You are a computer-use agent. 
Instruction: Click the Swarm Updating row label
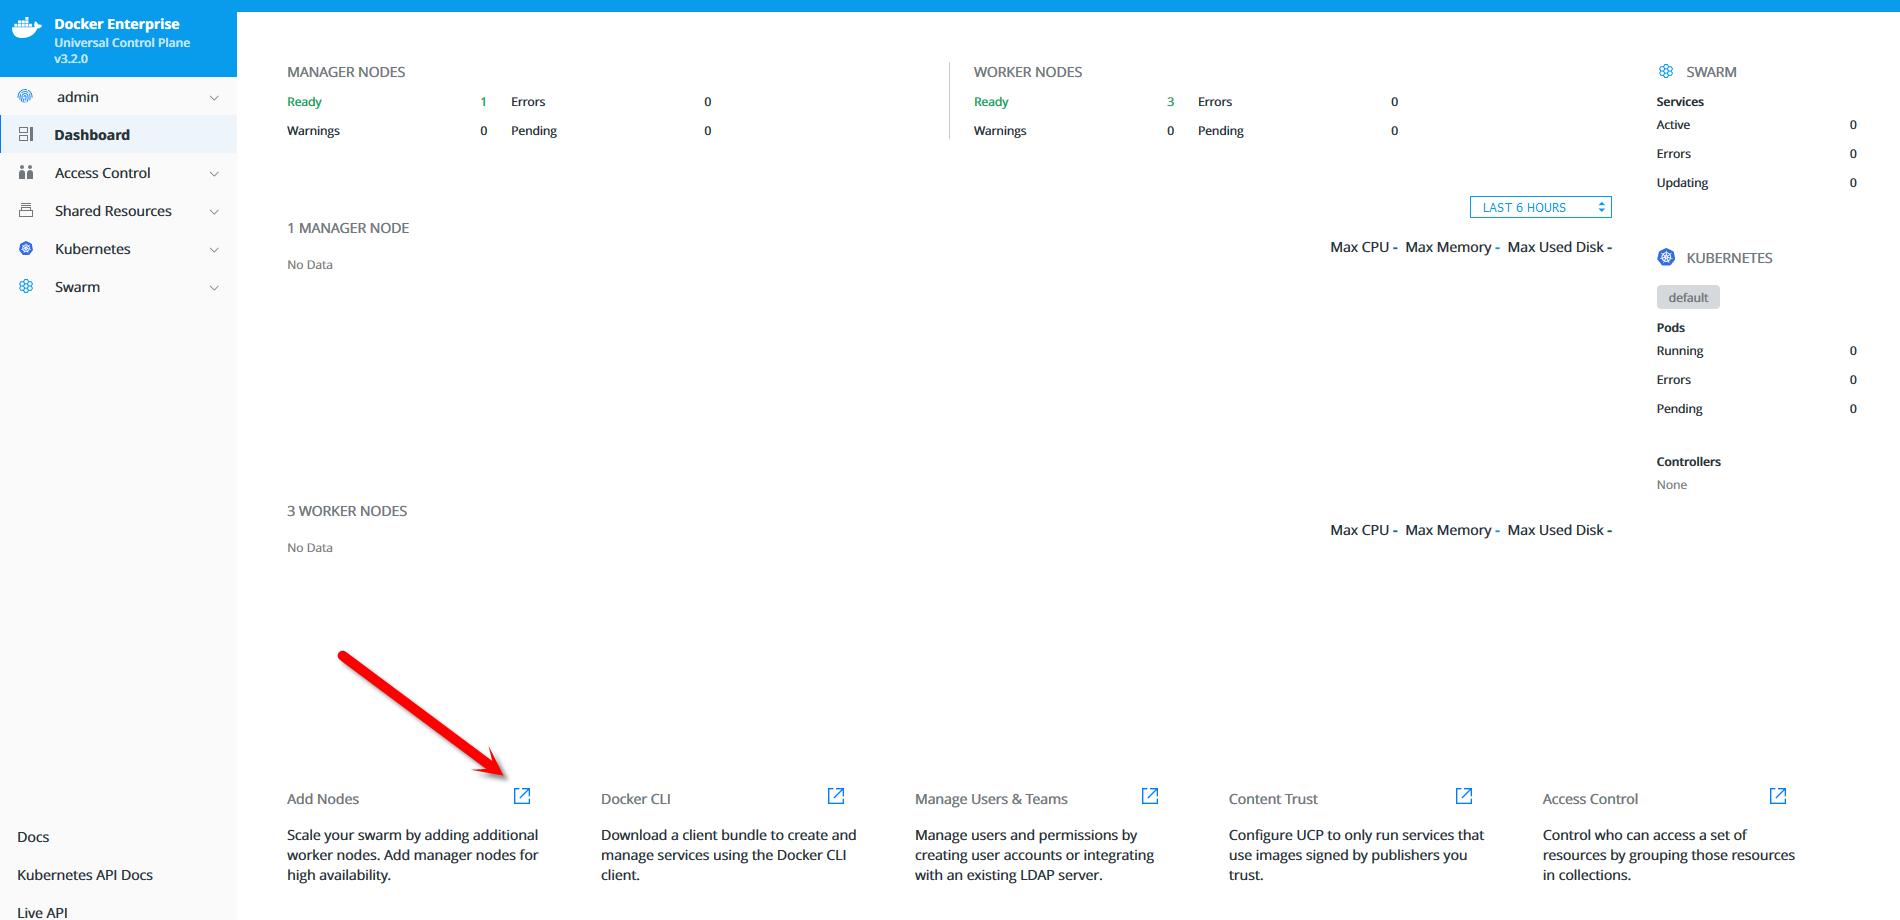[x=1682, y=183]
